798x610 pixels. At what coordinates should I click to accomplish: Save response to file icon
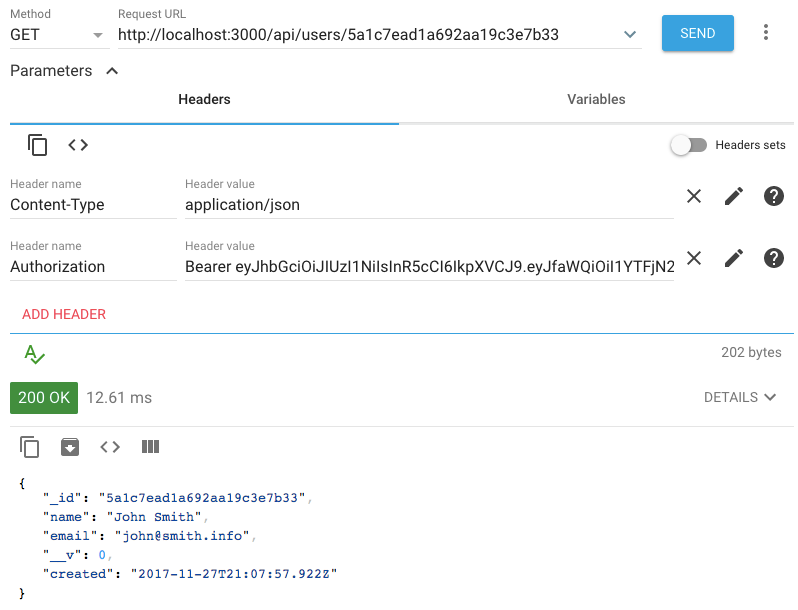(x=70, y=447)
